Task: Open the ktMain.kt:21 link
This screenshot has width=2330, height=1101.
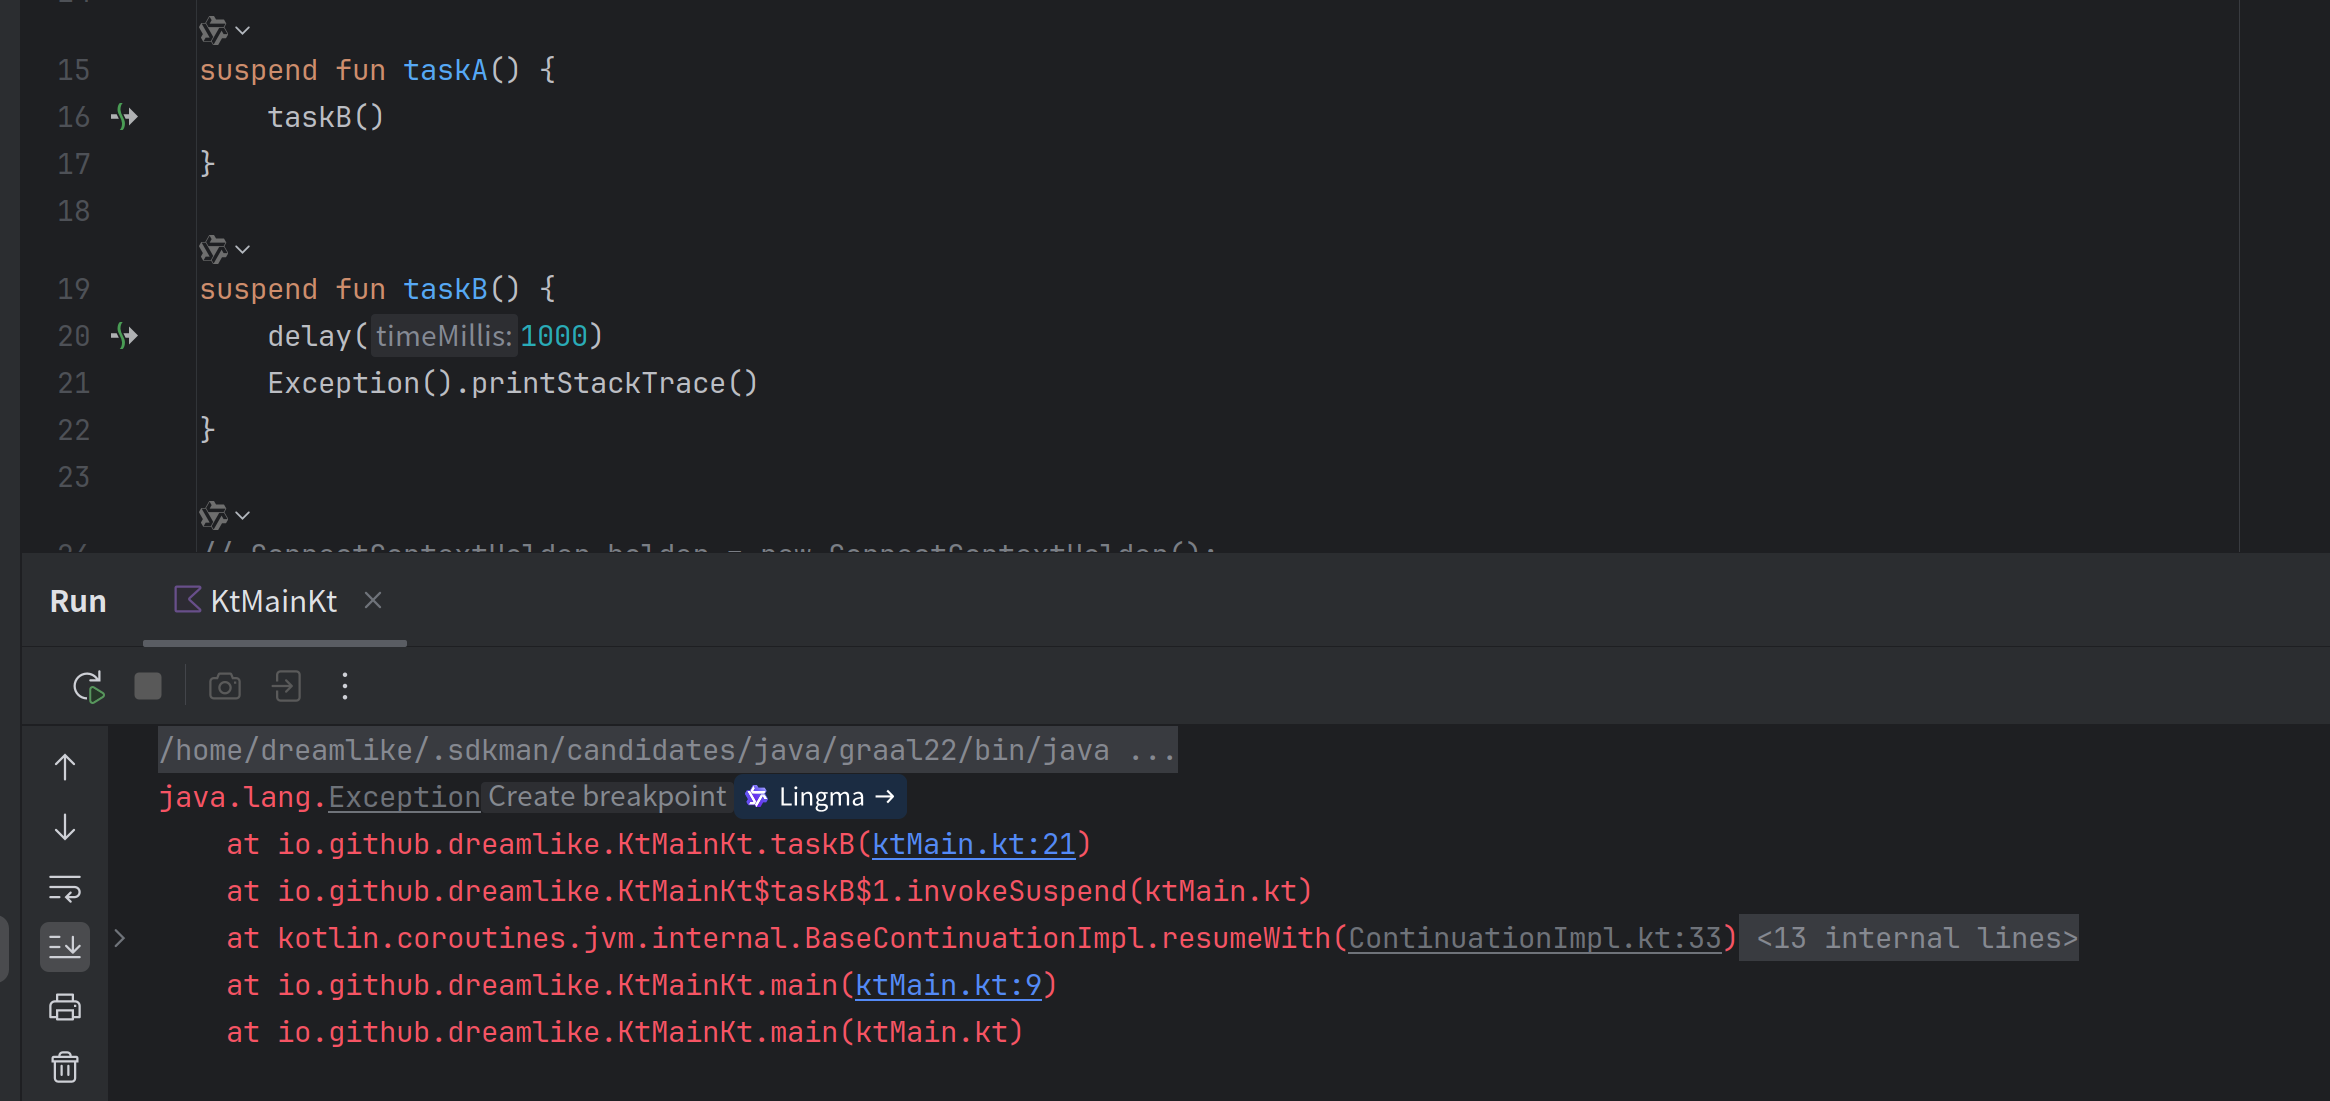Action: point(974,844)
